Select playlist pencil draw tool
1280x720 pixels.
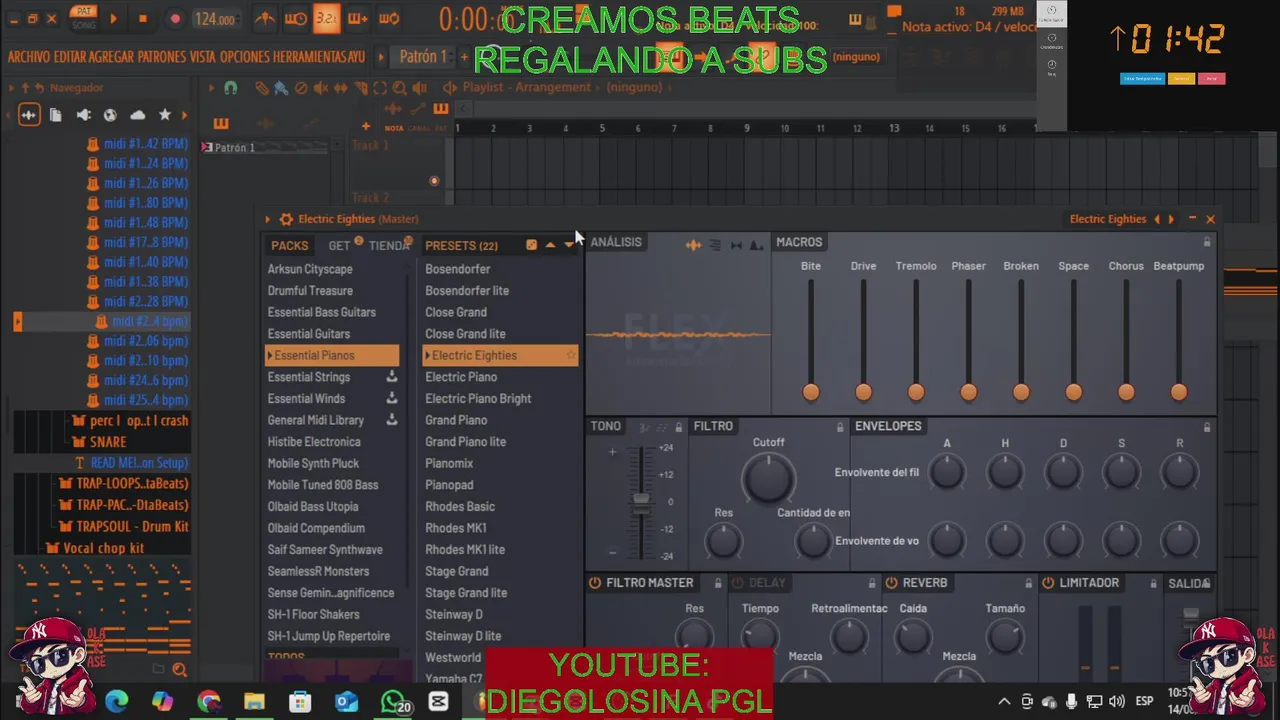[x=262, y=88]
